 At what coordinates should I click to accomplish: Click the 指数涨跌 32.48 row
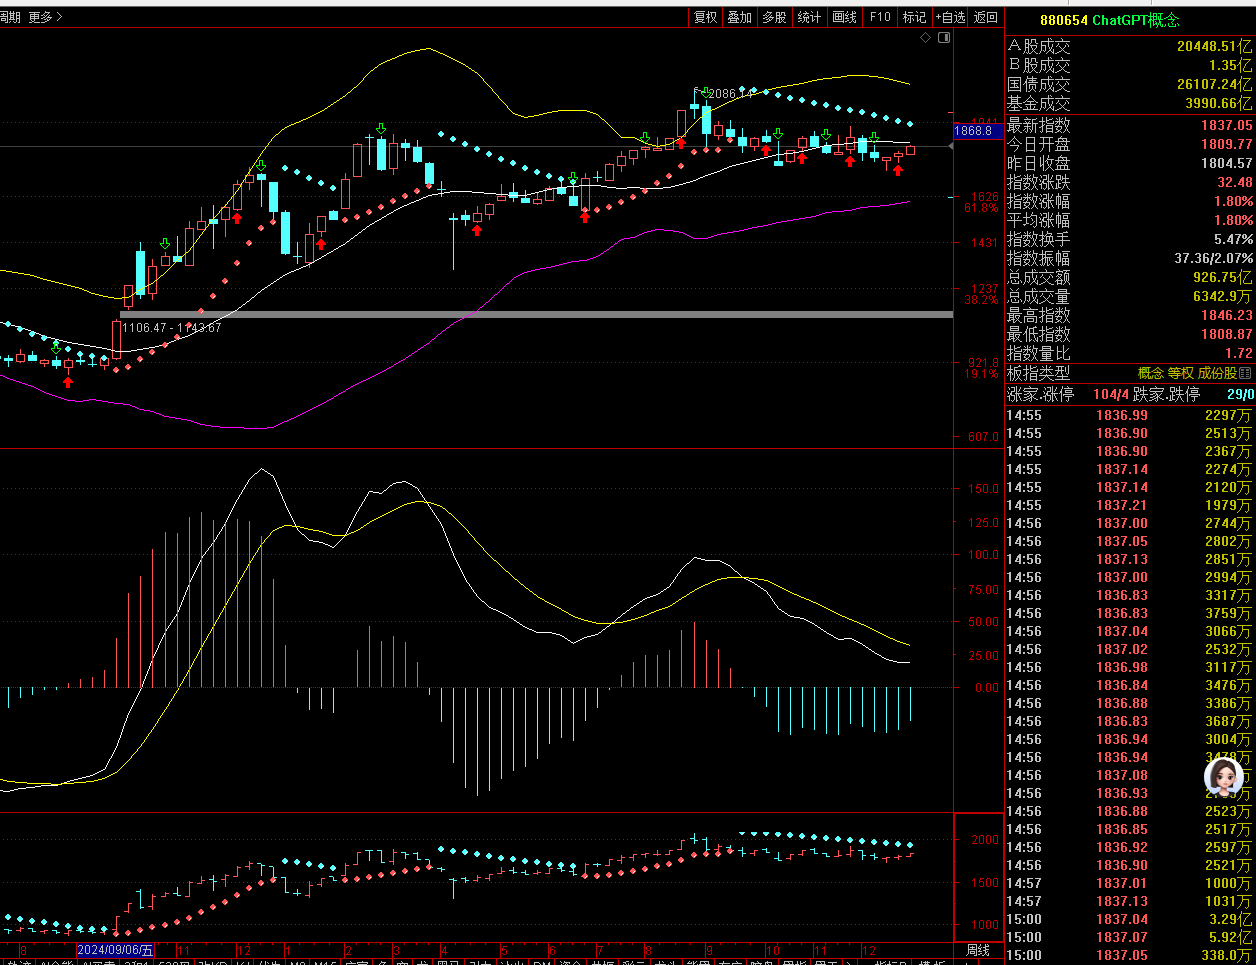pyautogui.click(x=1130, y=182)
